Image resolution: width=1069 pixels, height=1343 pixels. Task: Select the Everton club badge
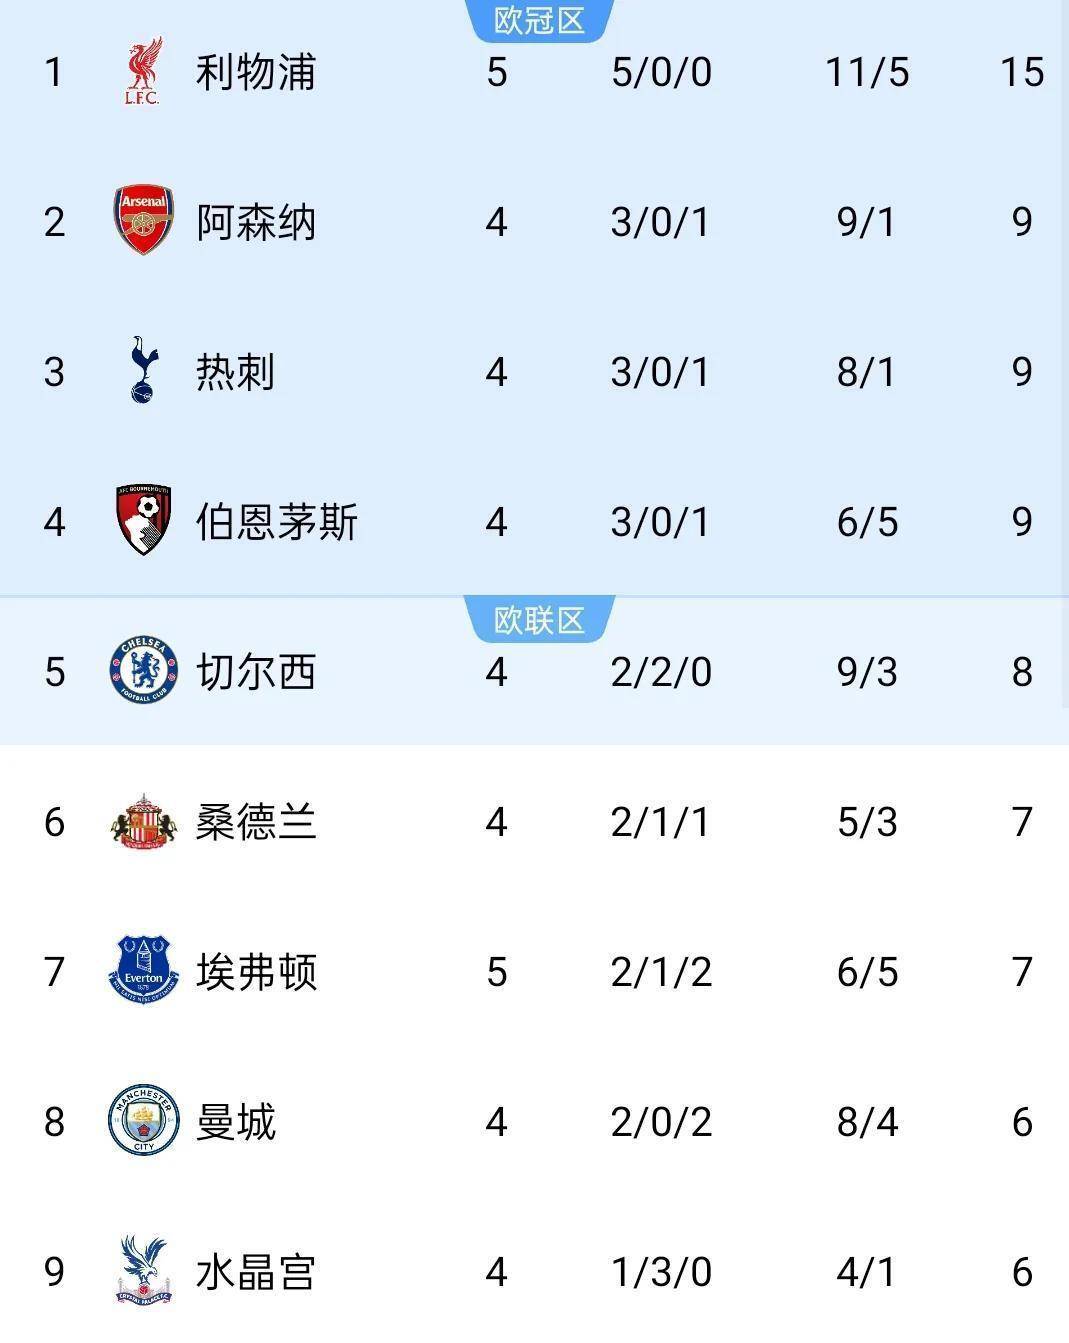click(x=144, y=971)
